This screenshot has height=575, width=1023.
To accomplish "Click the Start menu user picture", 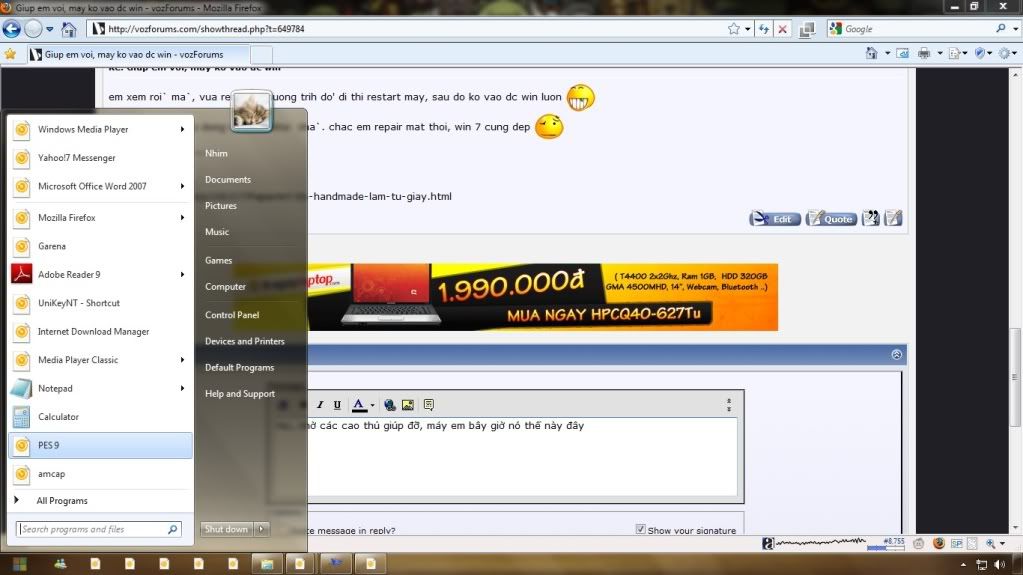I will (x=251, y=111).
